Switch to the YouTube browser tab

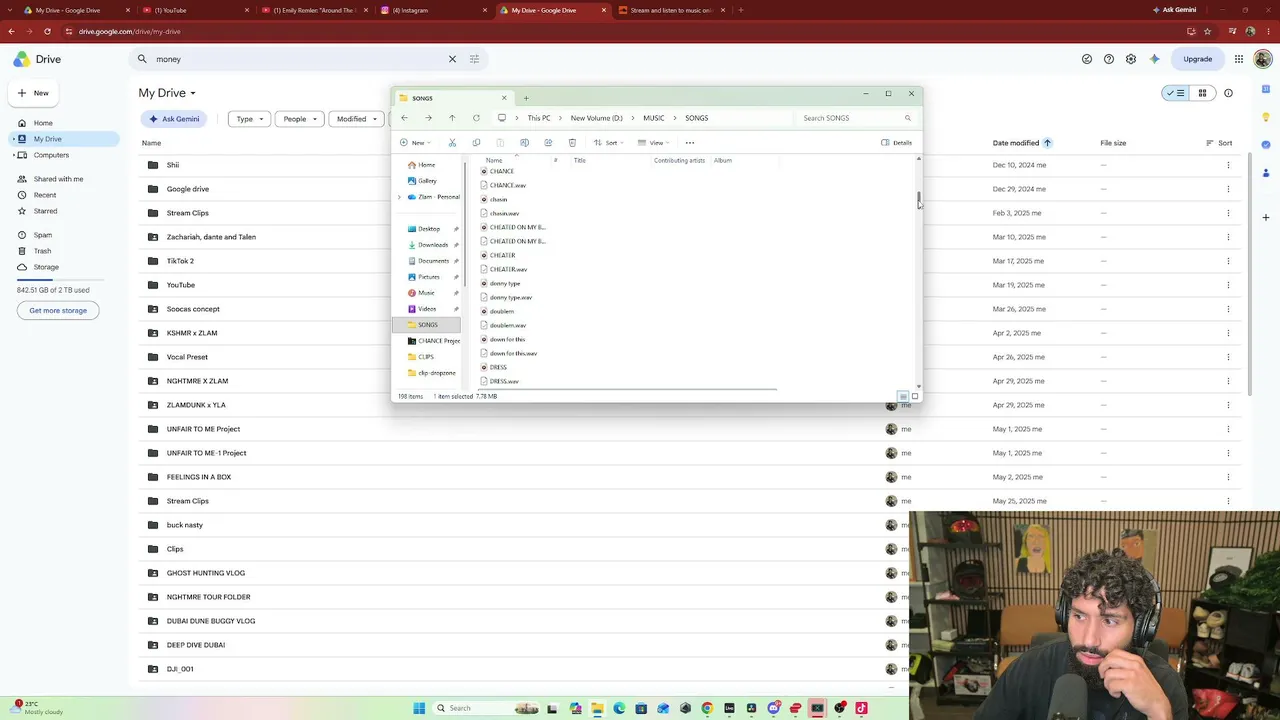coord(193,10)
